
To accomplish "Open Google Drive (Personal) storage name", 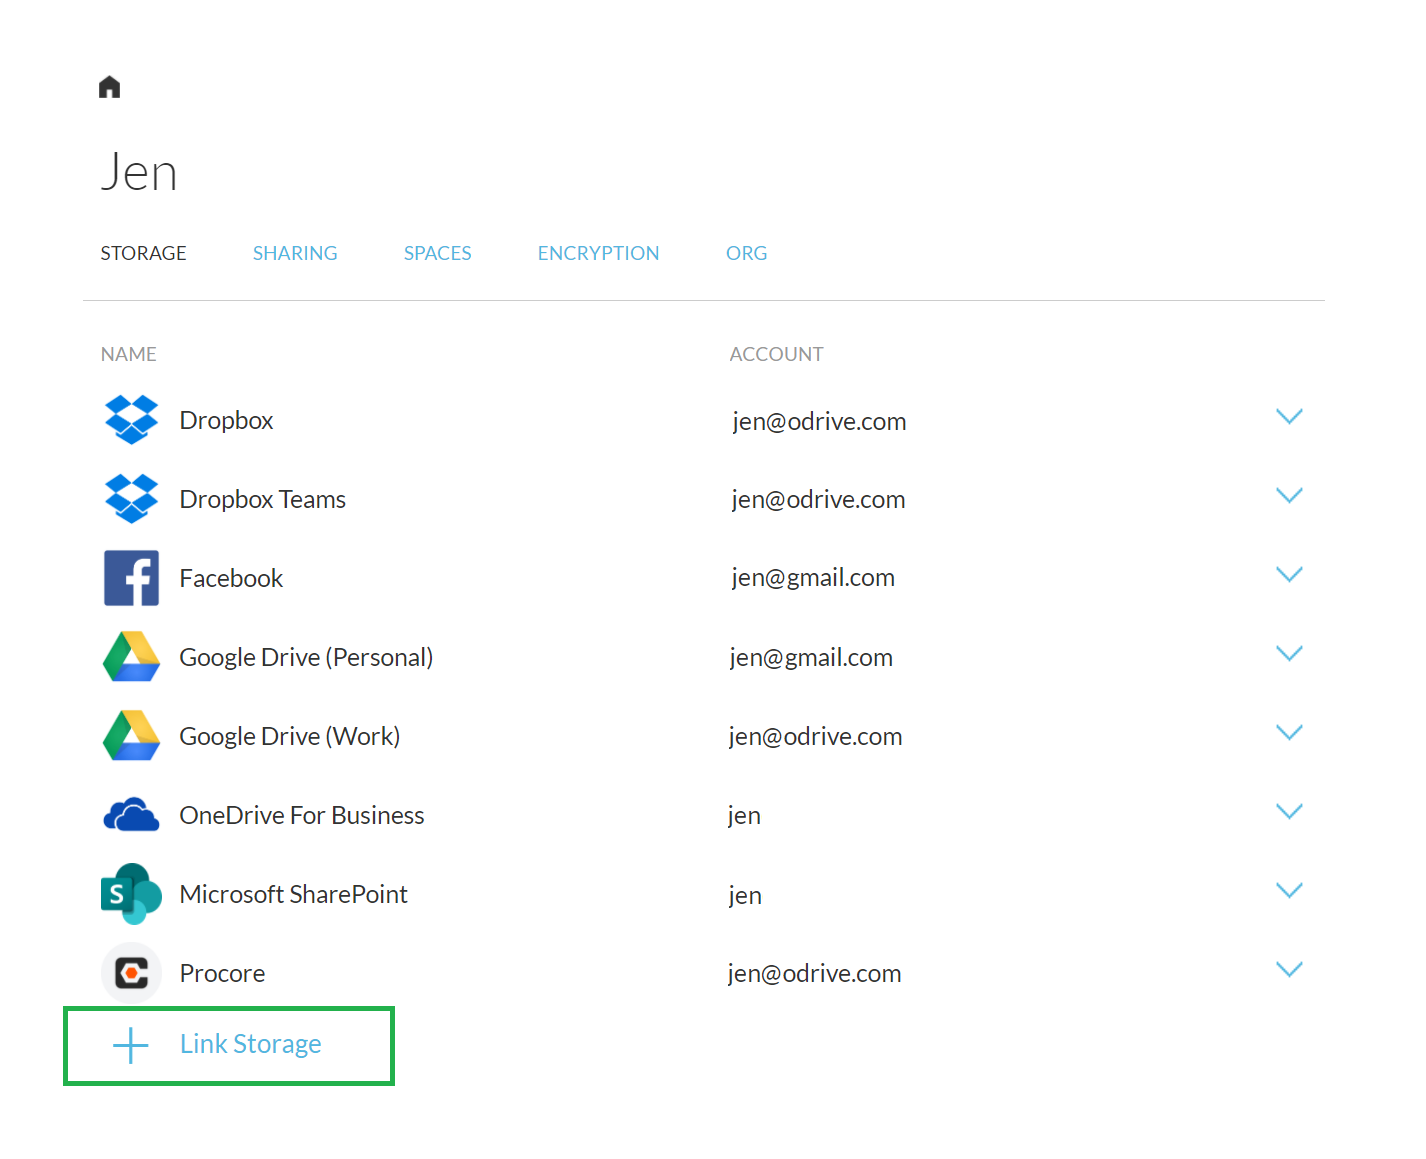I will pos(306,657).
